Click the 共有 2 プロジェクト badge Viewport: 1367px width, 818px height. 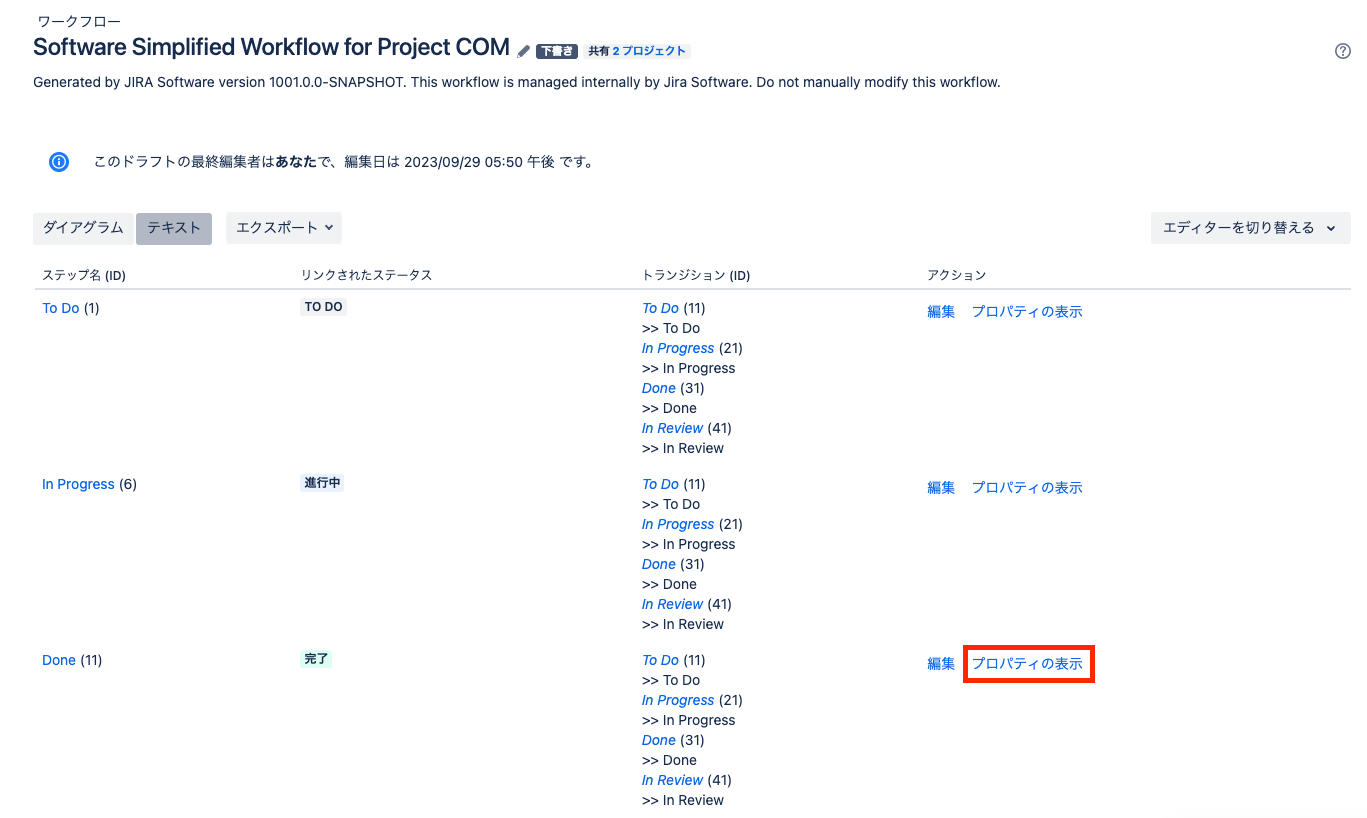pos(637,51)
